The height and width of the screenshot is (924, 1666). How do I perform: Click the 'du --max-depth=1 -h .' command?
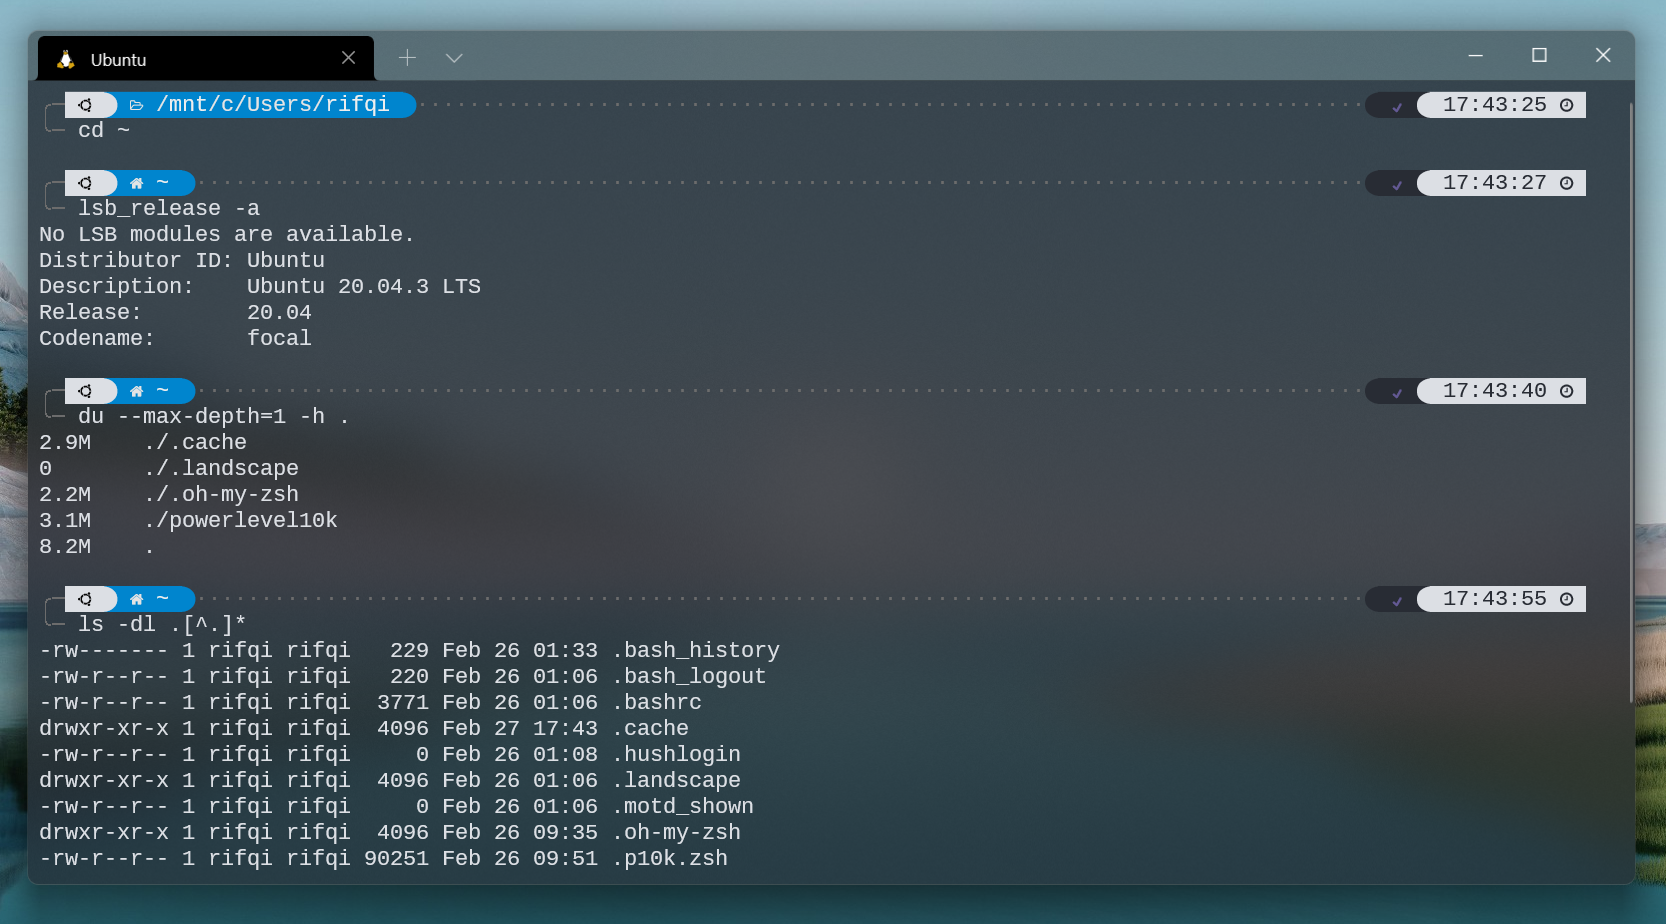pyautogui.click(x=214, y=416)
